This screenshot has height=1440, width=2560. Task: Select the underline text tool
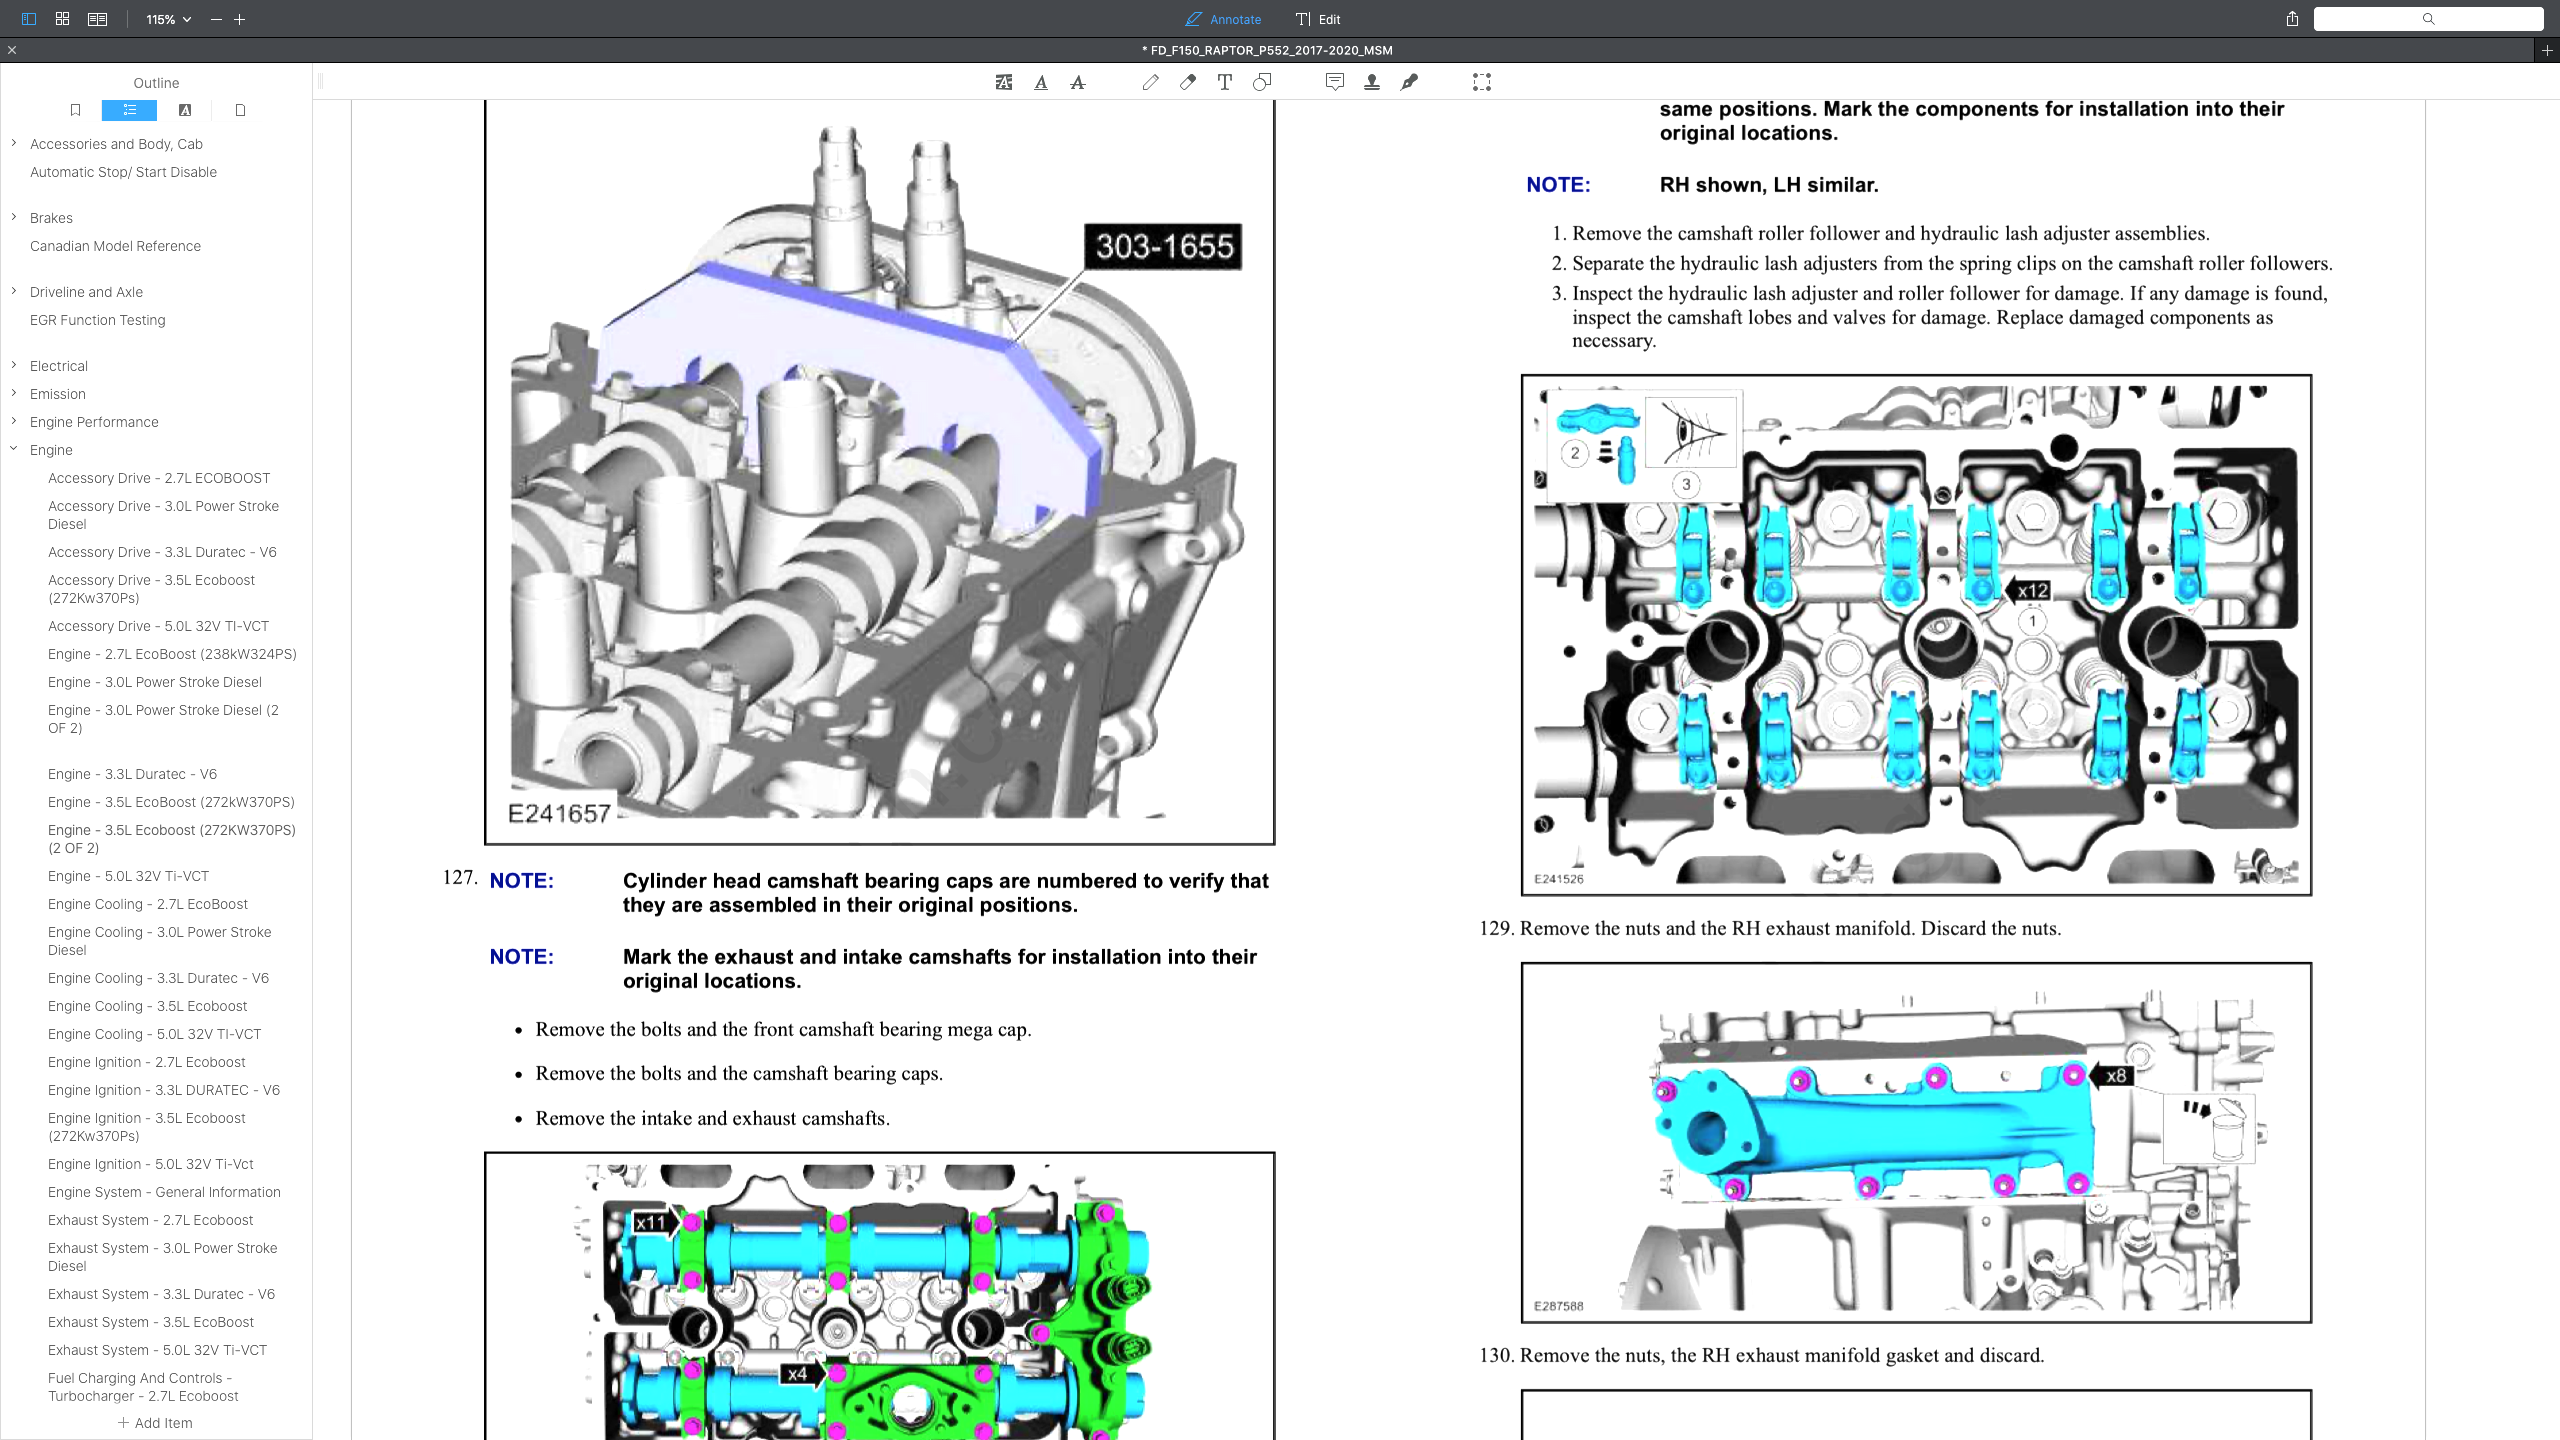click(1041, 82)
